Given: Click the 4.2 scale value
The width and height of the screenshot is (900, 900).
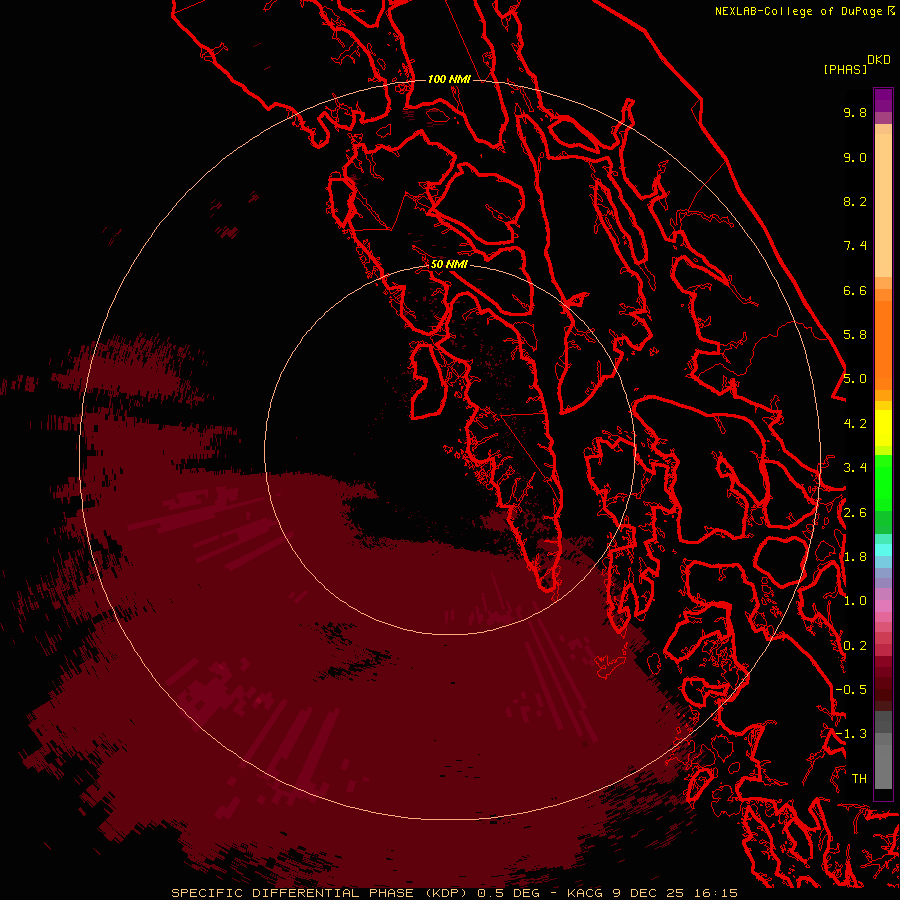Looking at the screenshot, I should [855, 424].
